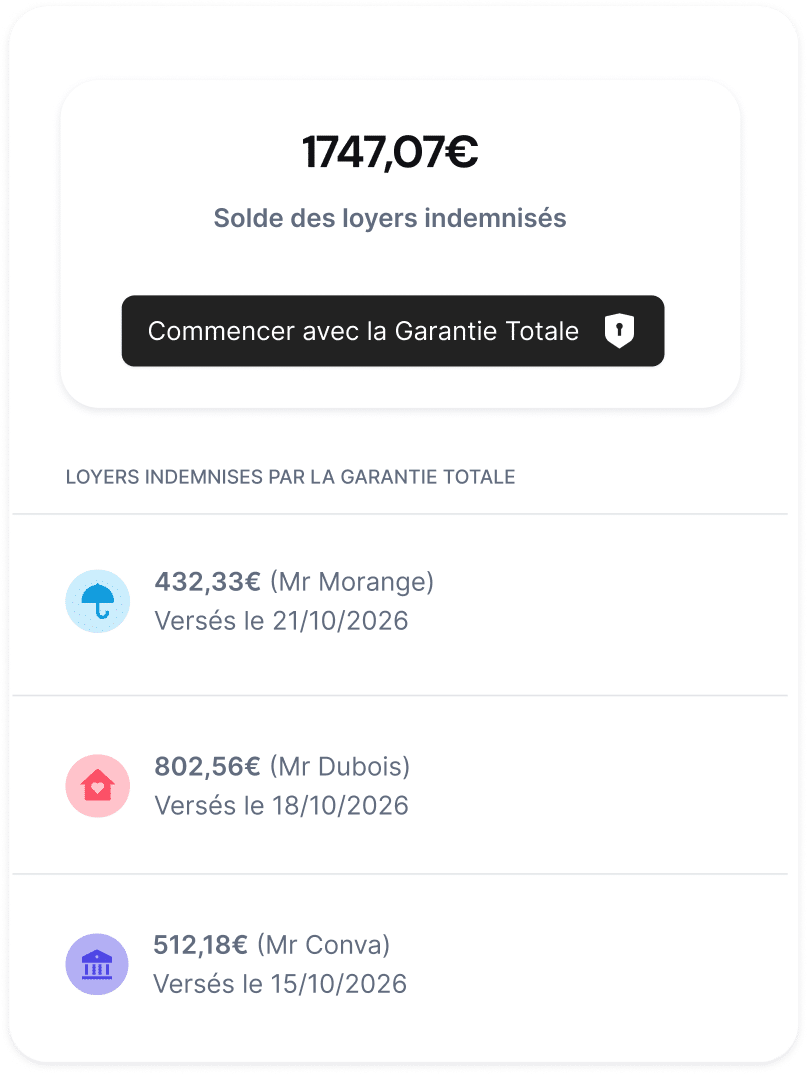Select the date 'Versés le 21/10/2026'
Viewport: 808px width, 1075px height.
[x=281, y=621]
